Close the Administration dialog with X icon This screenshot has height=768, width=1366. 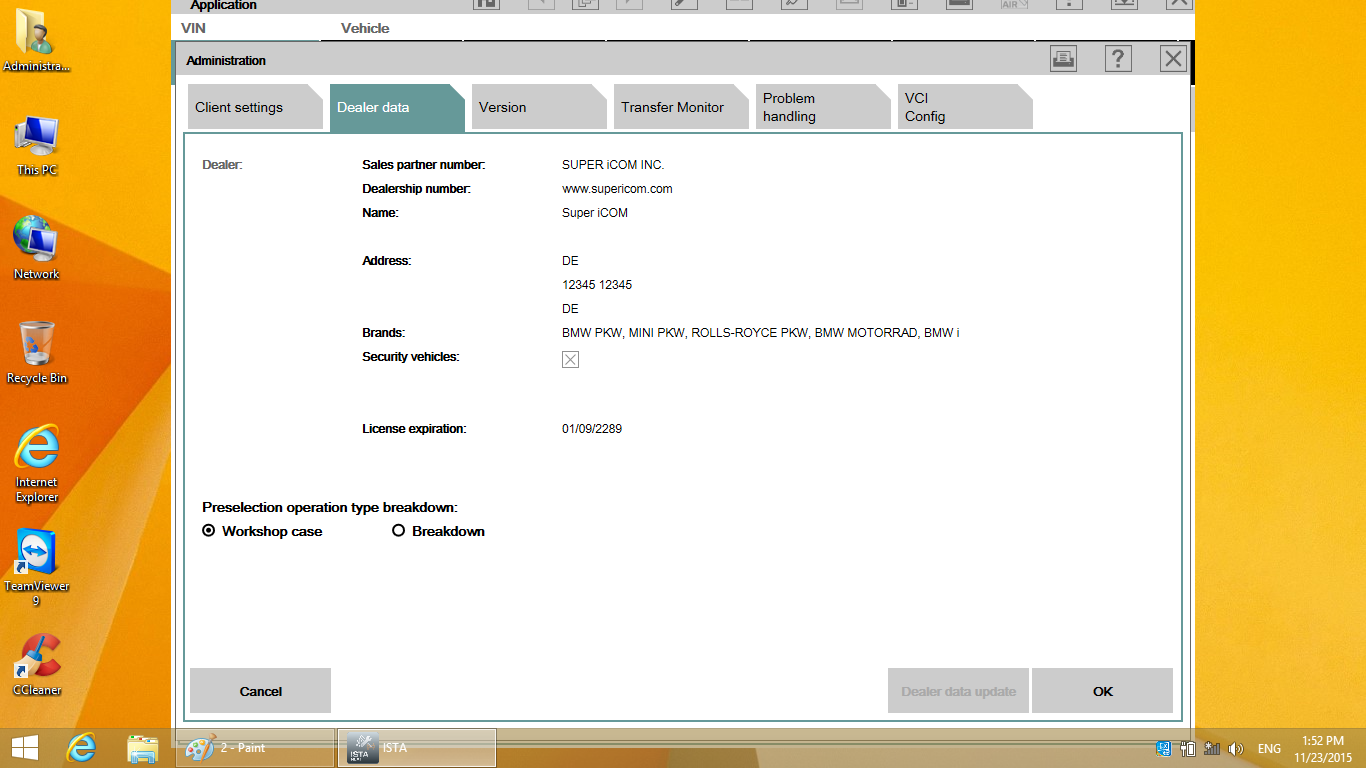[x=1173, y=59]
